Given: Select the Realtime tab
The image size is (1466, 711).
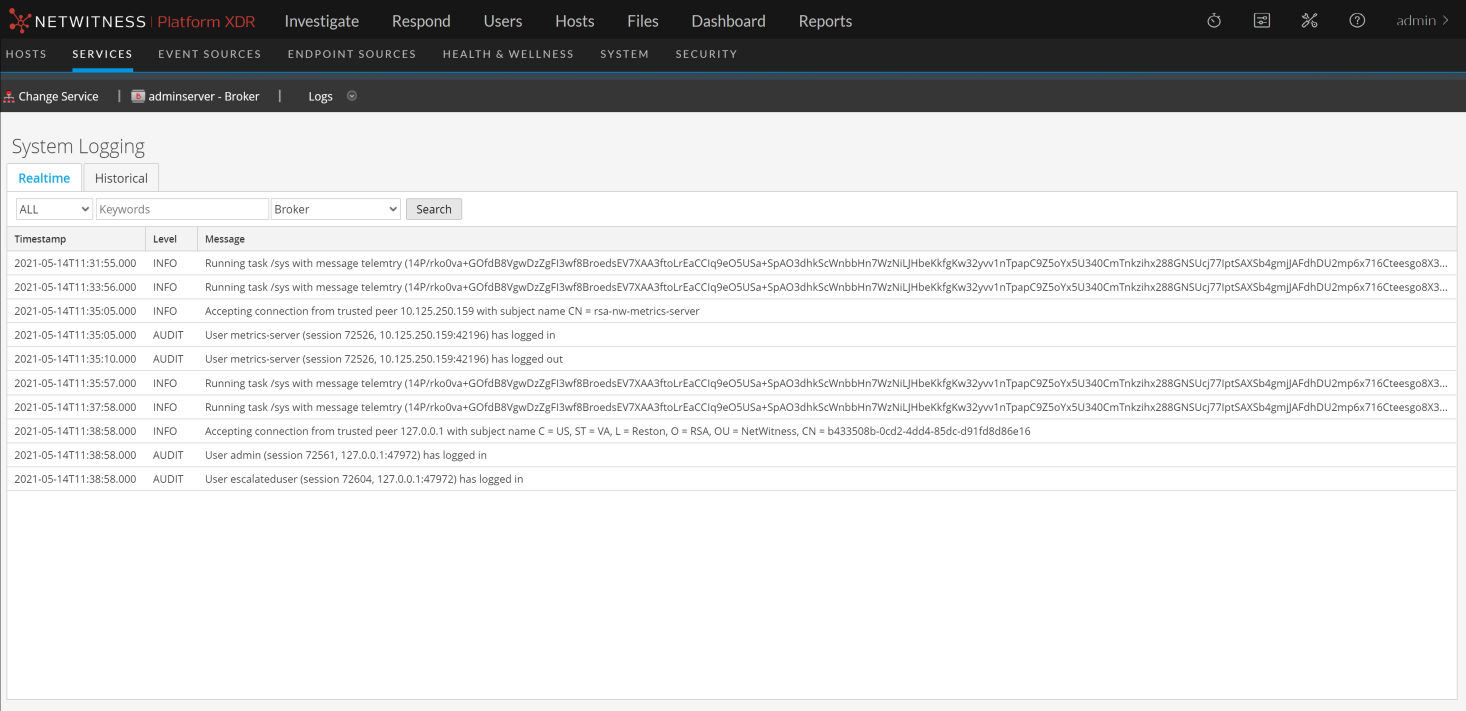Looking at the screenshot, I should (44, 178).
